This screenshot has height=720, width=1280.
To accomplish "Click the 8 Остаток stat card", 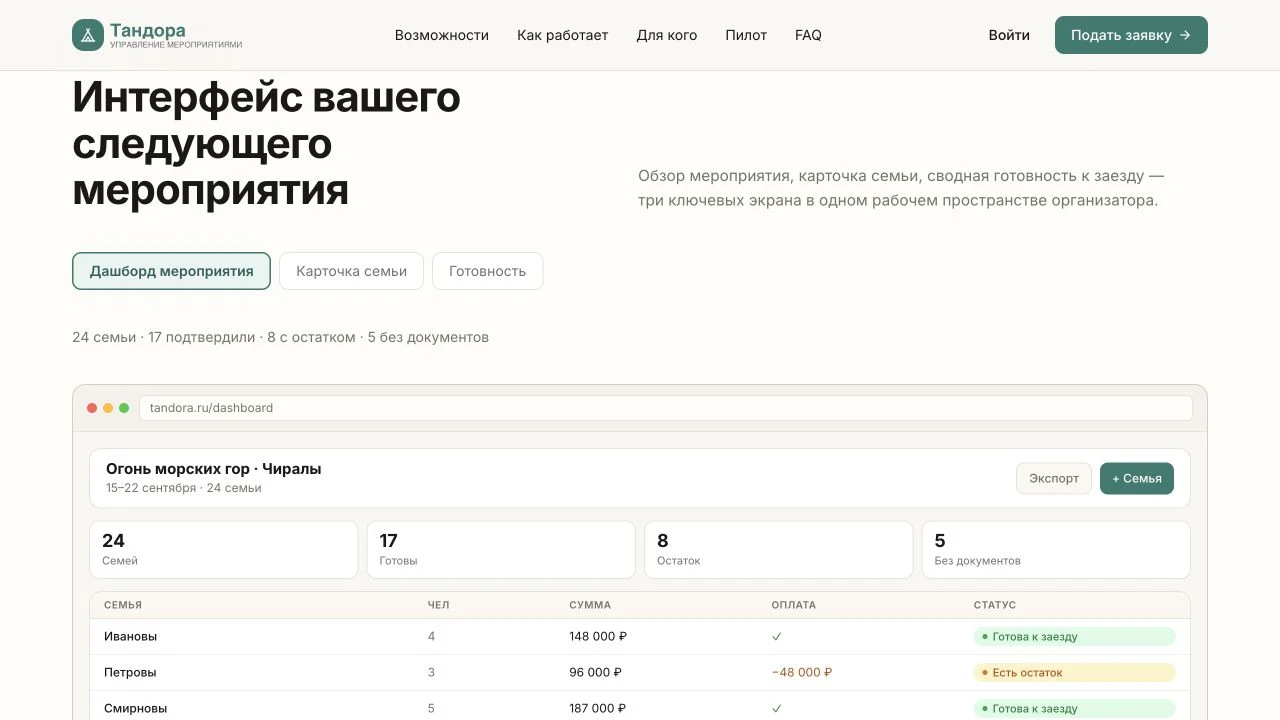I will [779, 550].
